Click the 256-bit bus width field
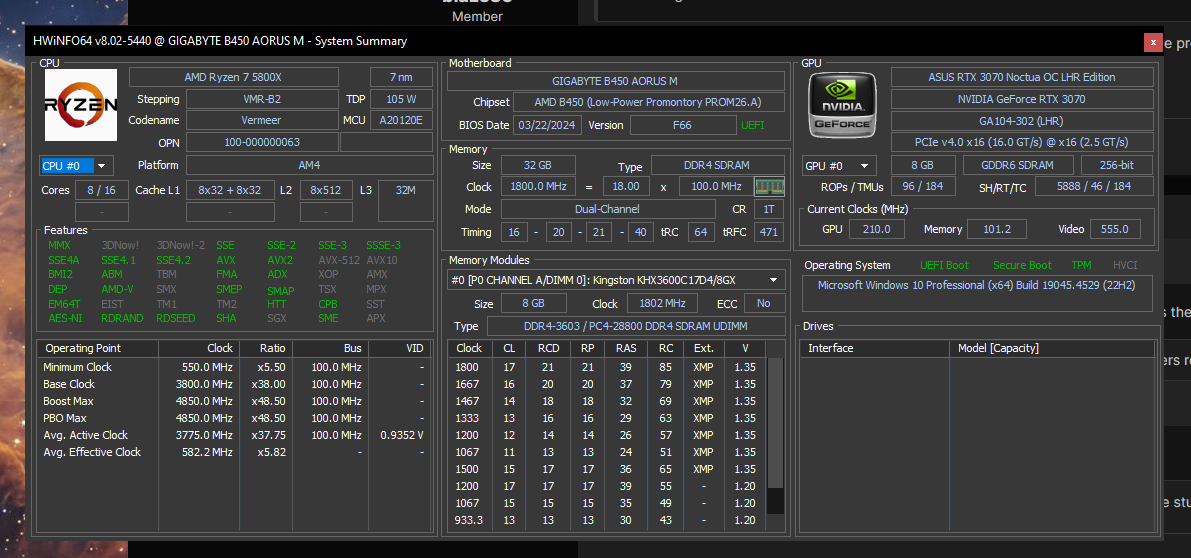Viewport: 1191px width, 558px height. [x=1117, y=165]
